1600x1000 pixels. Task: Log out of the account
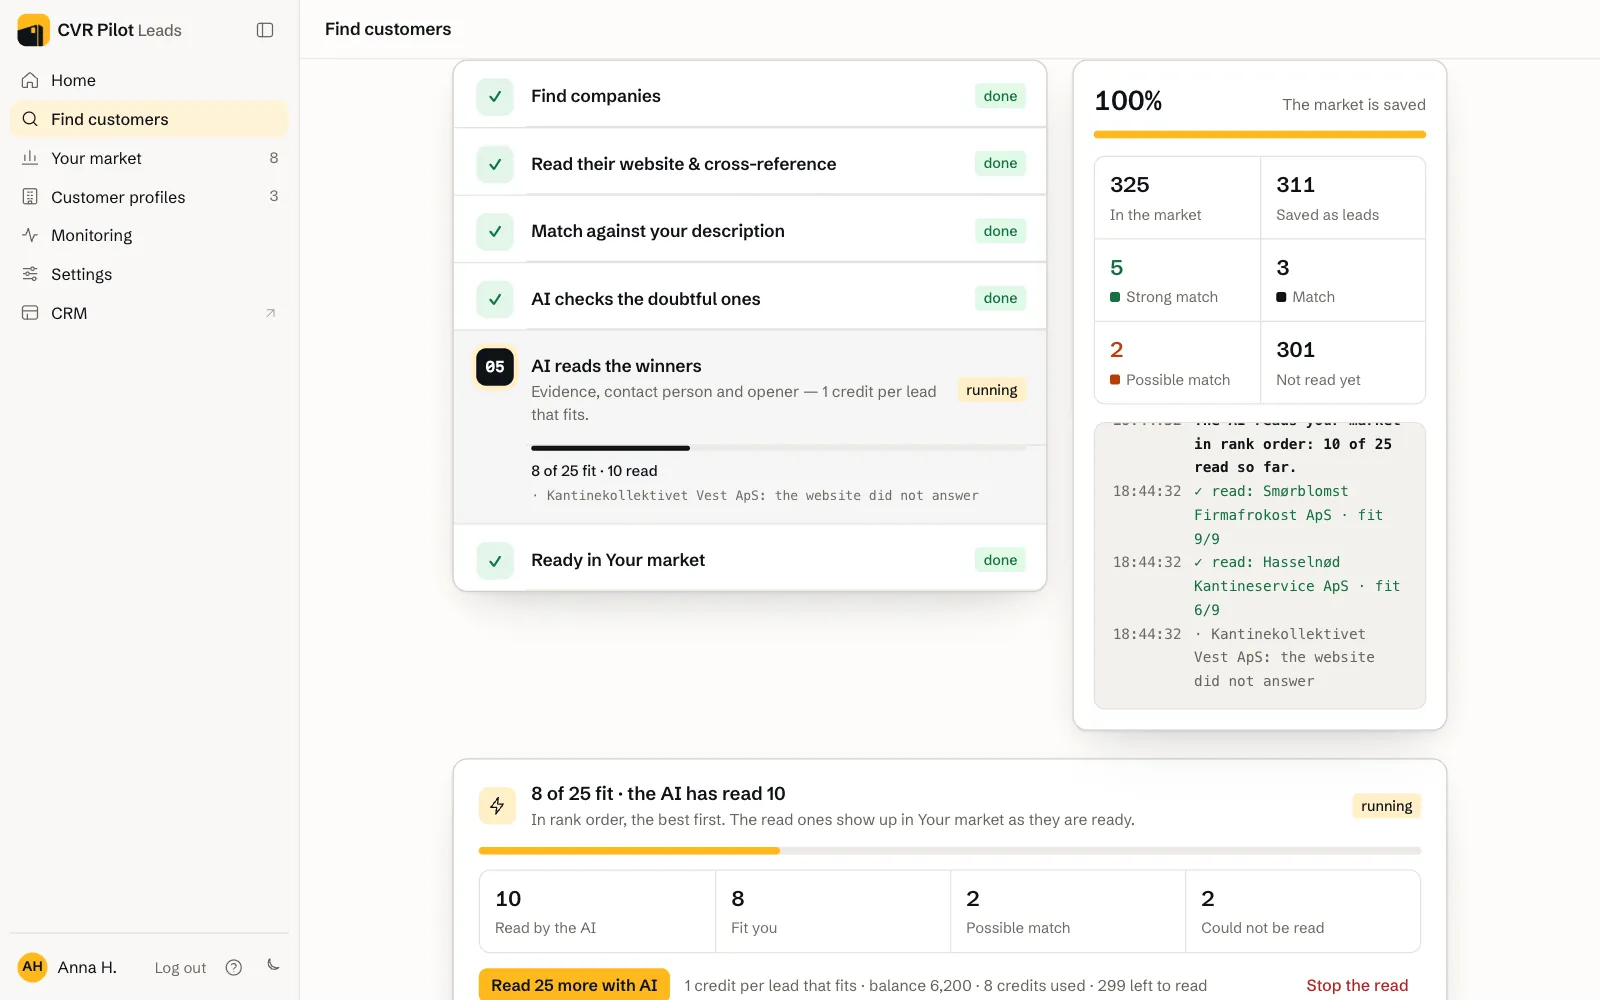coord(180,968)
